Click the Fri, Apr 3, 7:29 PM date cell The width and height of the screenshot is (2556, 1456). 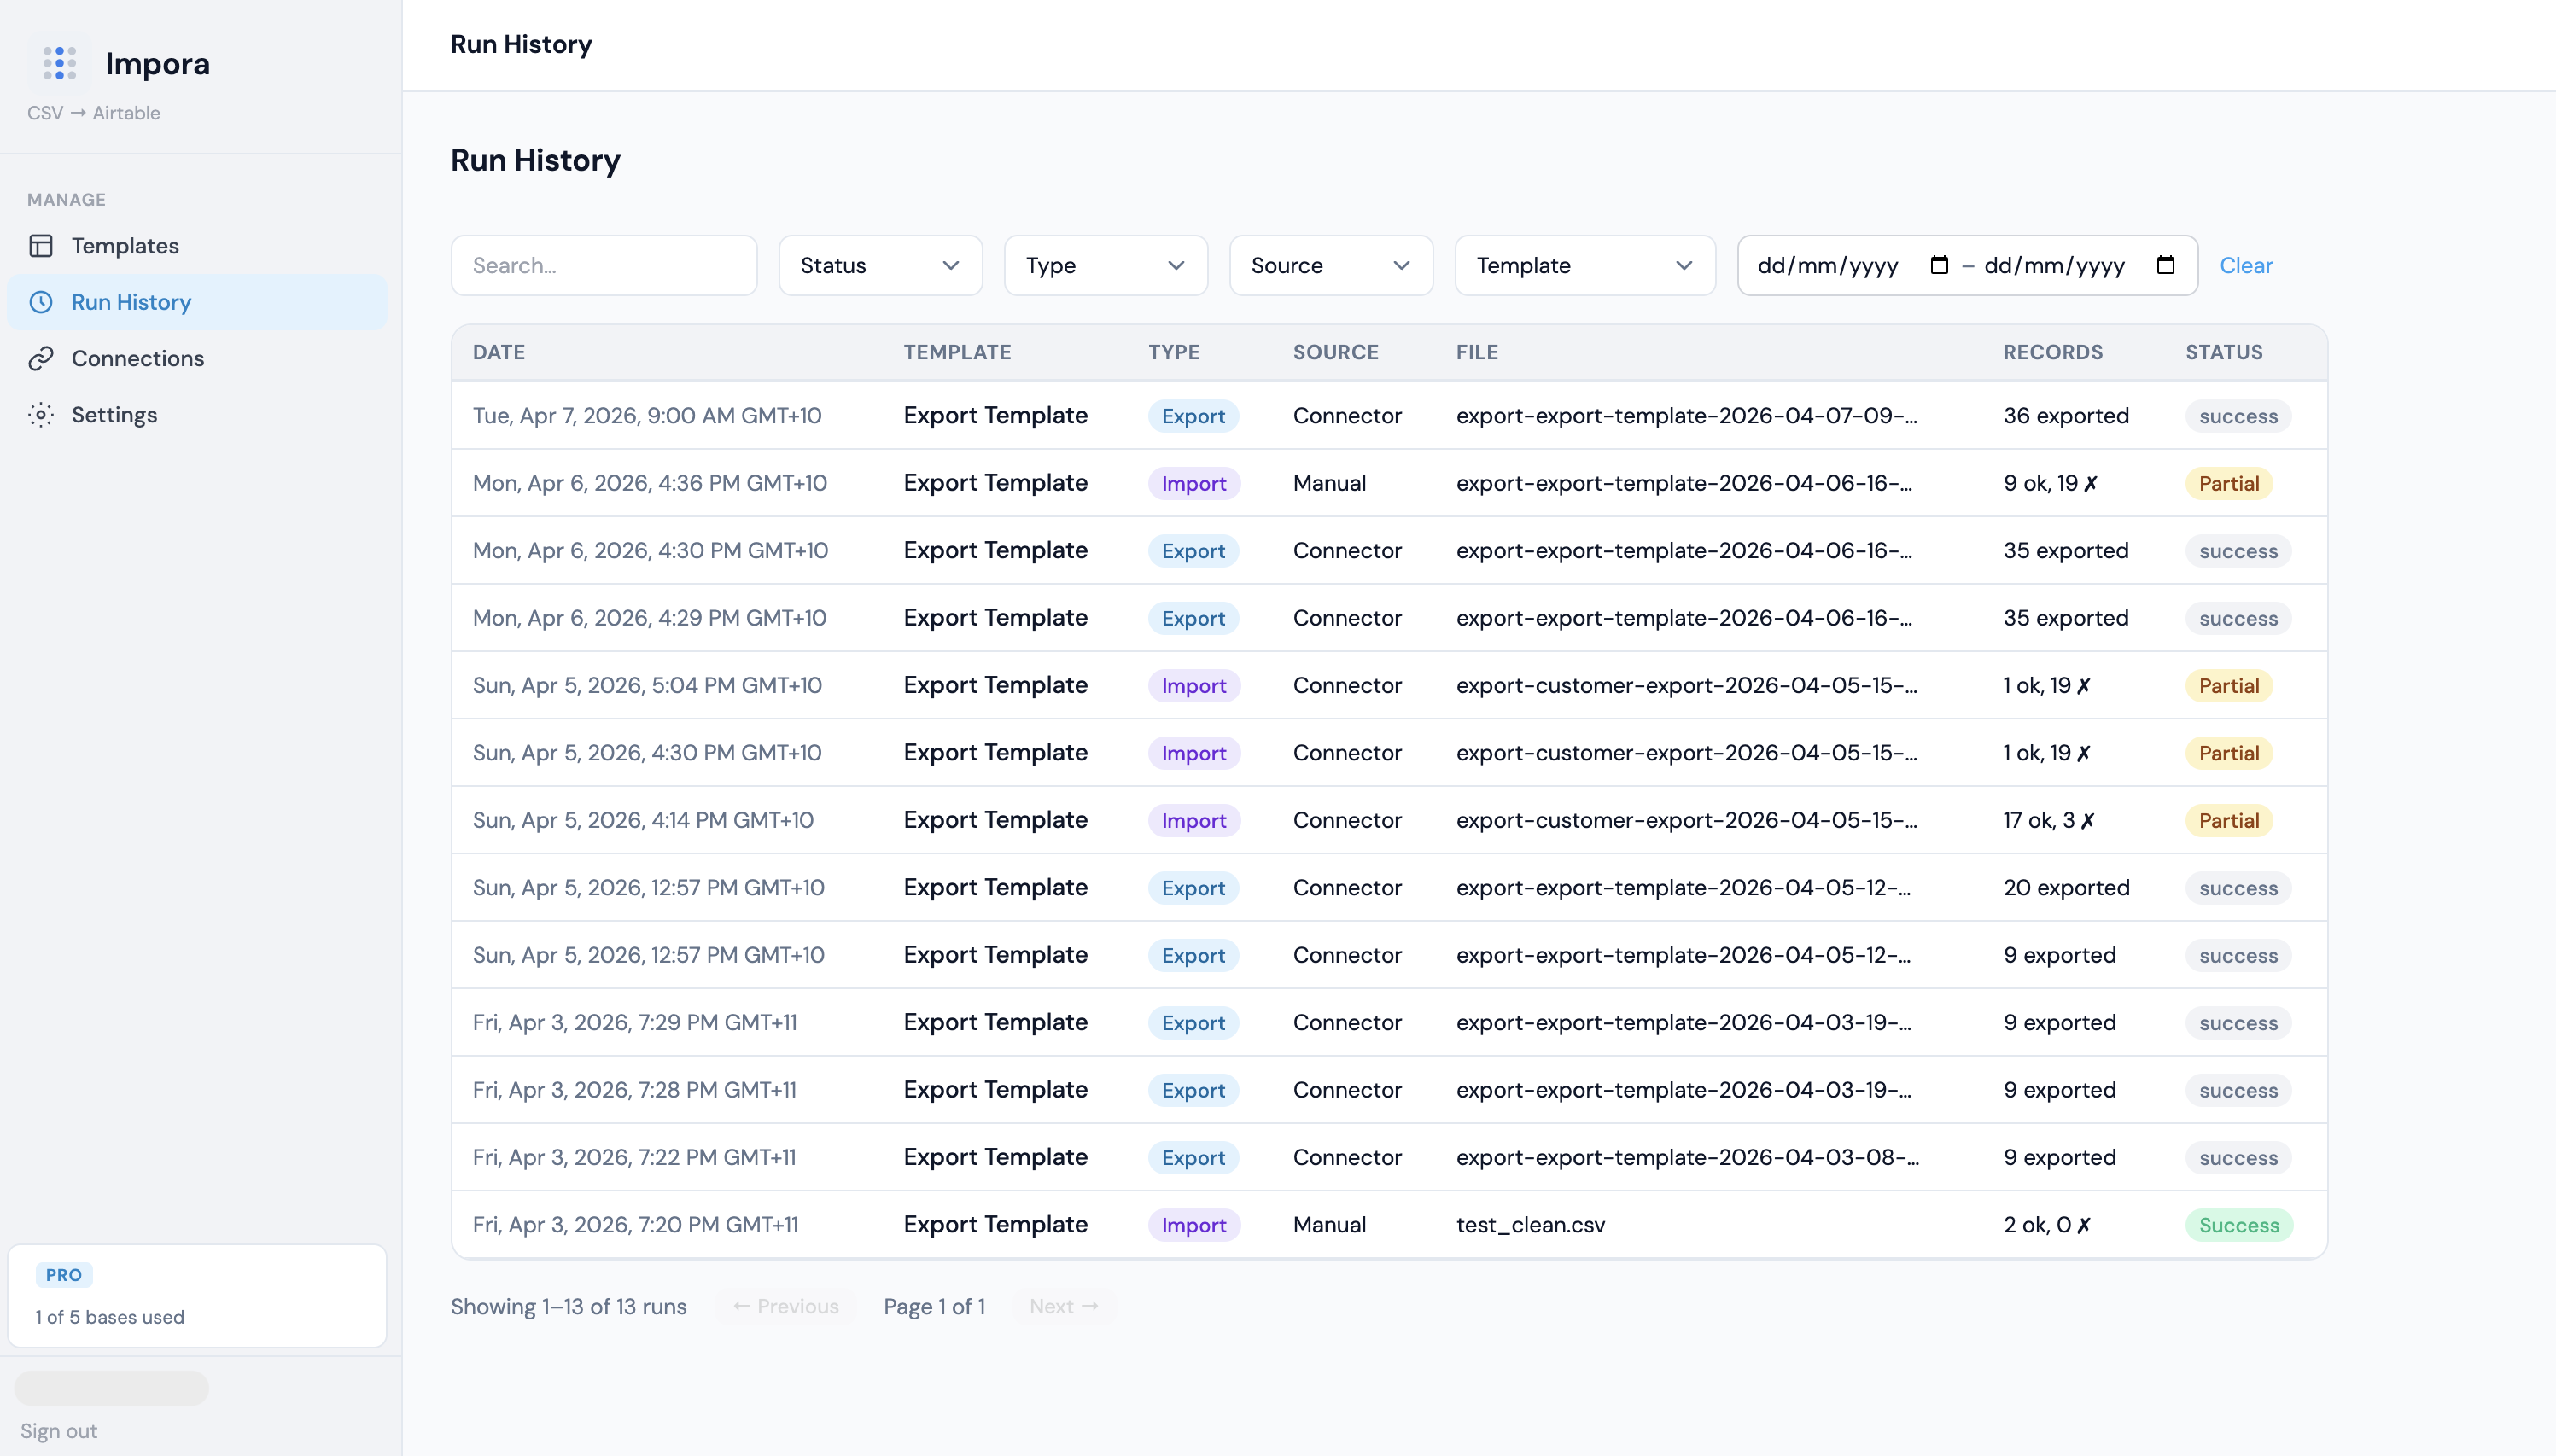click(635, 1022)
